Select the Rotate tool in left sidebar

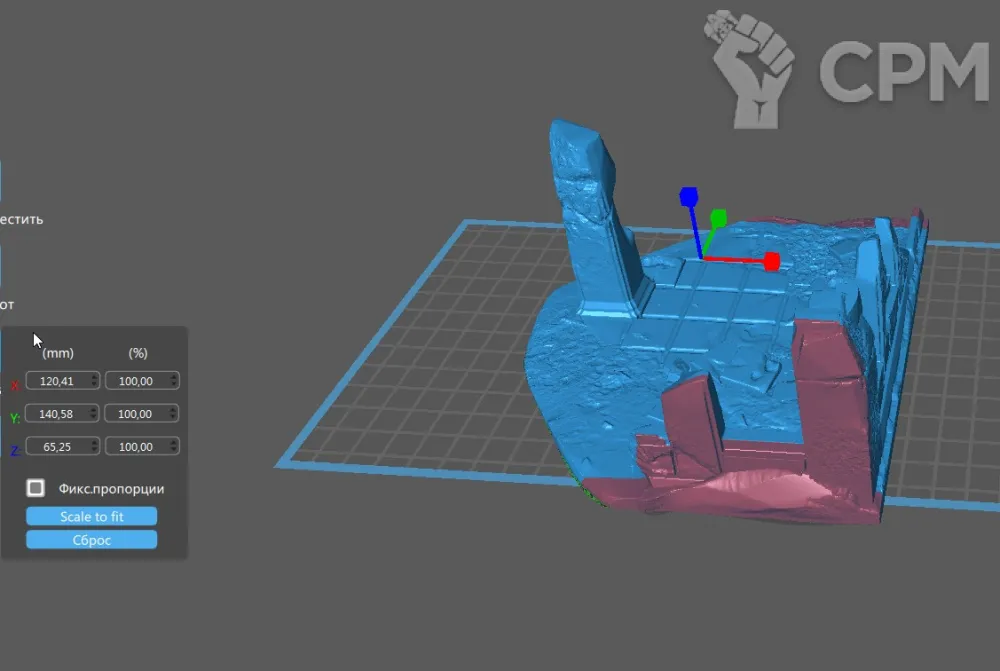8,304
